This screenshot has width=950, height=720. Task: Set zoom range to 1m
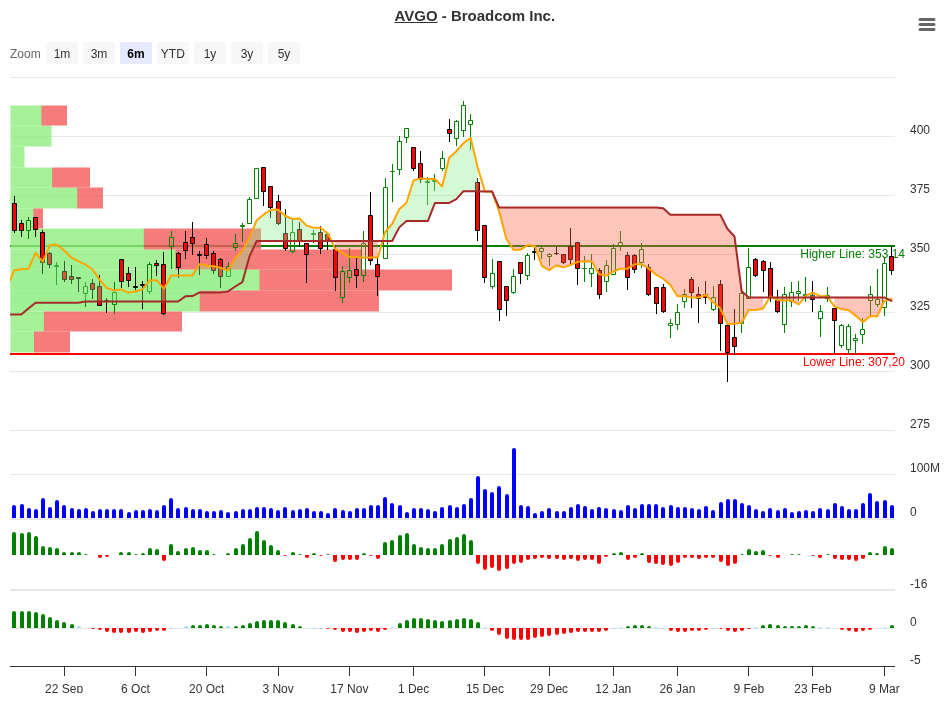pyautogui.click(x=62, y=53)
